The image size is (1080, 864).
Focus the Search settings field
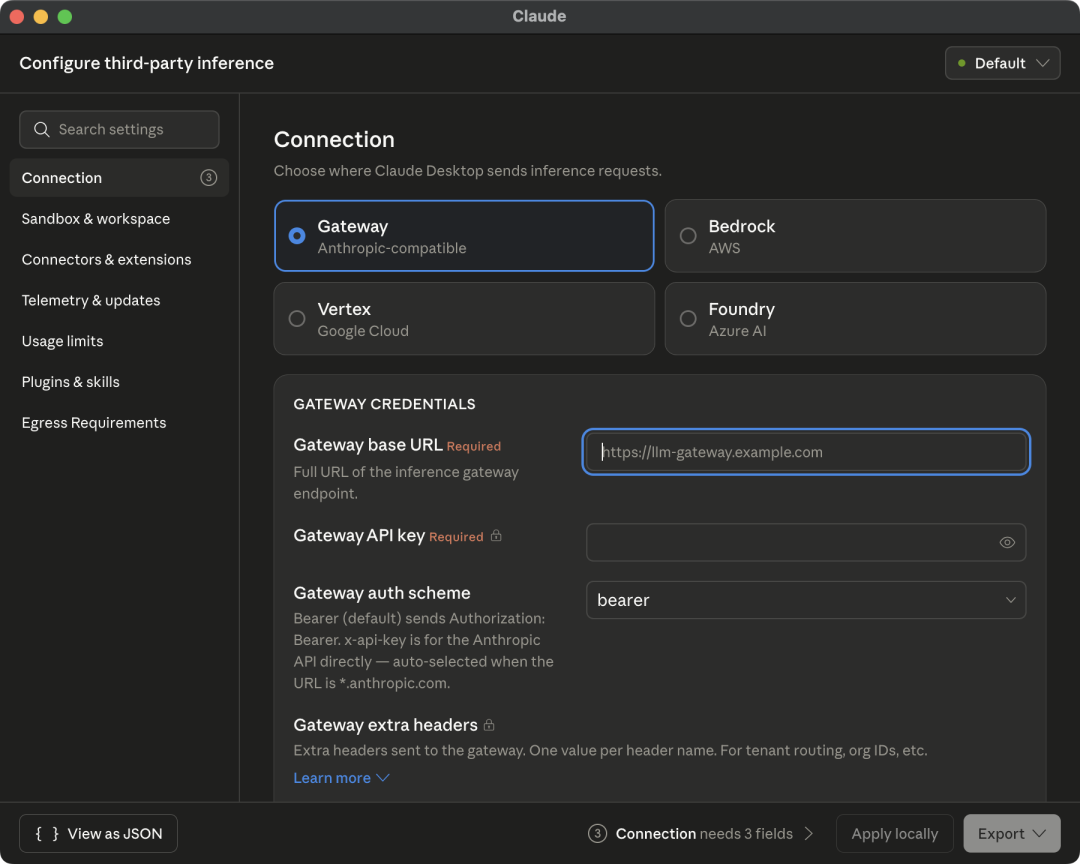(119, 130)
